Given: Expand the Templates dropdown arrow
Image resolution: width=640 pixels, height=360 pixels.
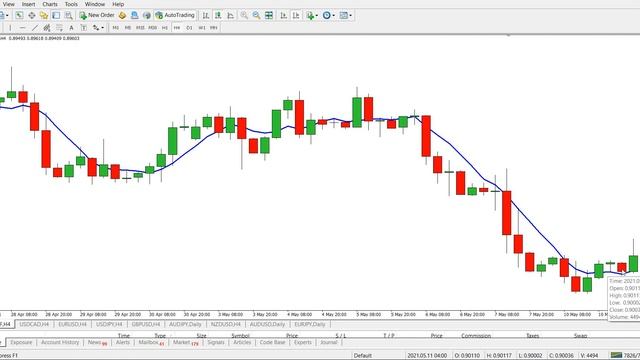Looking at the screenshot, I should (351, 16).
